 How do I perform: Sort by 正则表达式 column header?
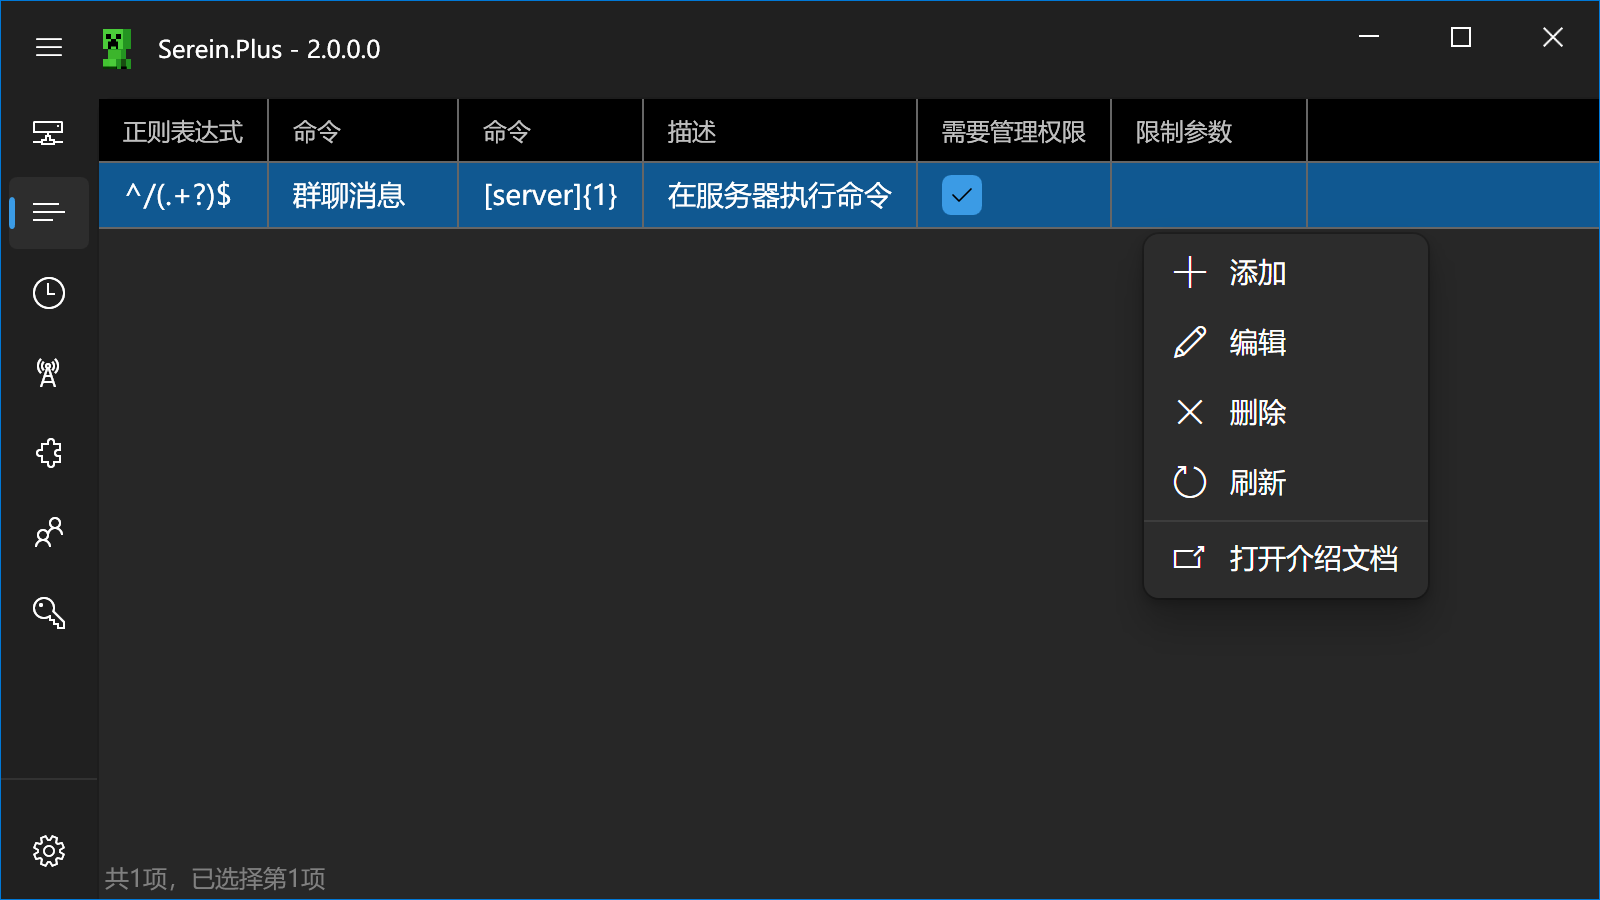click(x=183, y=131)
